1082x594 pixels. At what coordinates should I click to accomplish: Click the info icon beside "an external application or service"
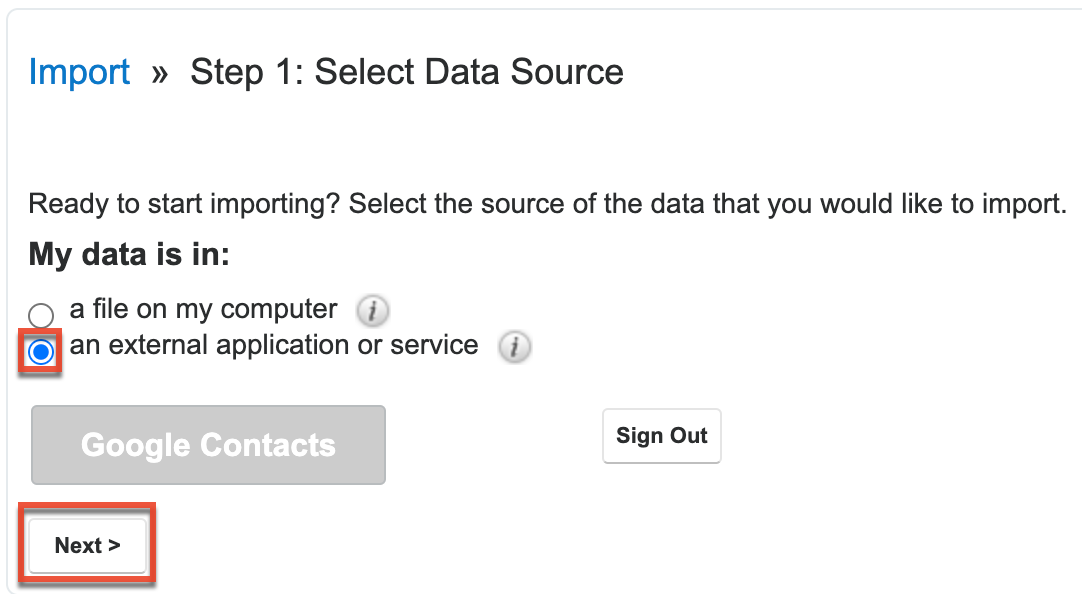[515, 347]
